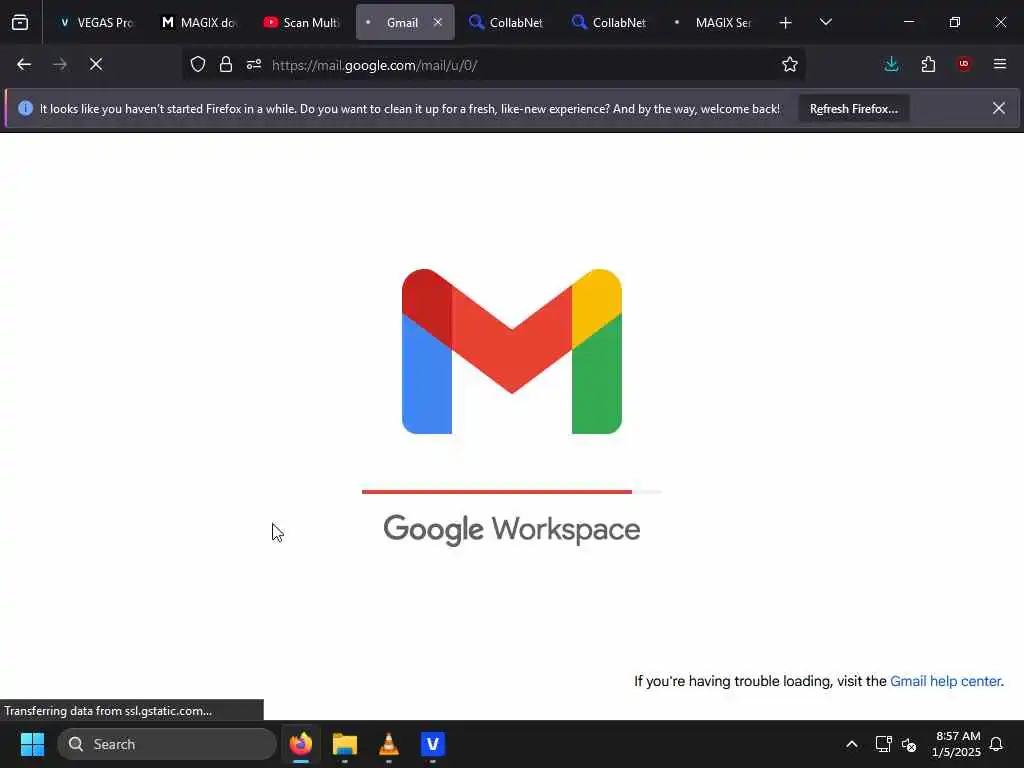Minimize the Firefox window
The image size is (1024, 768).
[908, 22]
